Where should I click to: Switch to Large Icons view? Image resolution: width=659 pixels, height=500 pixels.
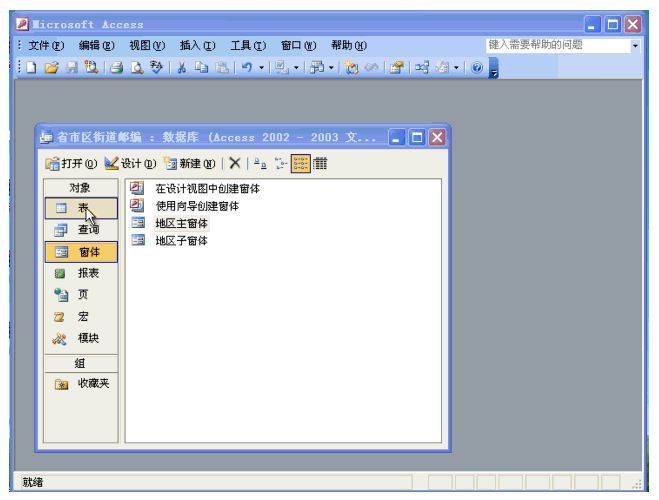tap(260, 163)
